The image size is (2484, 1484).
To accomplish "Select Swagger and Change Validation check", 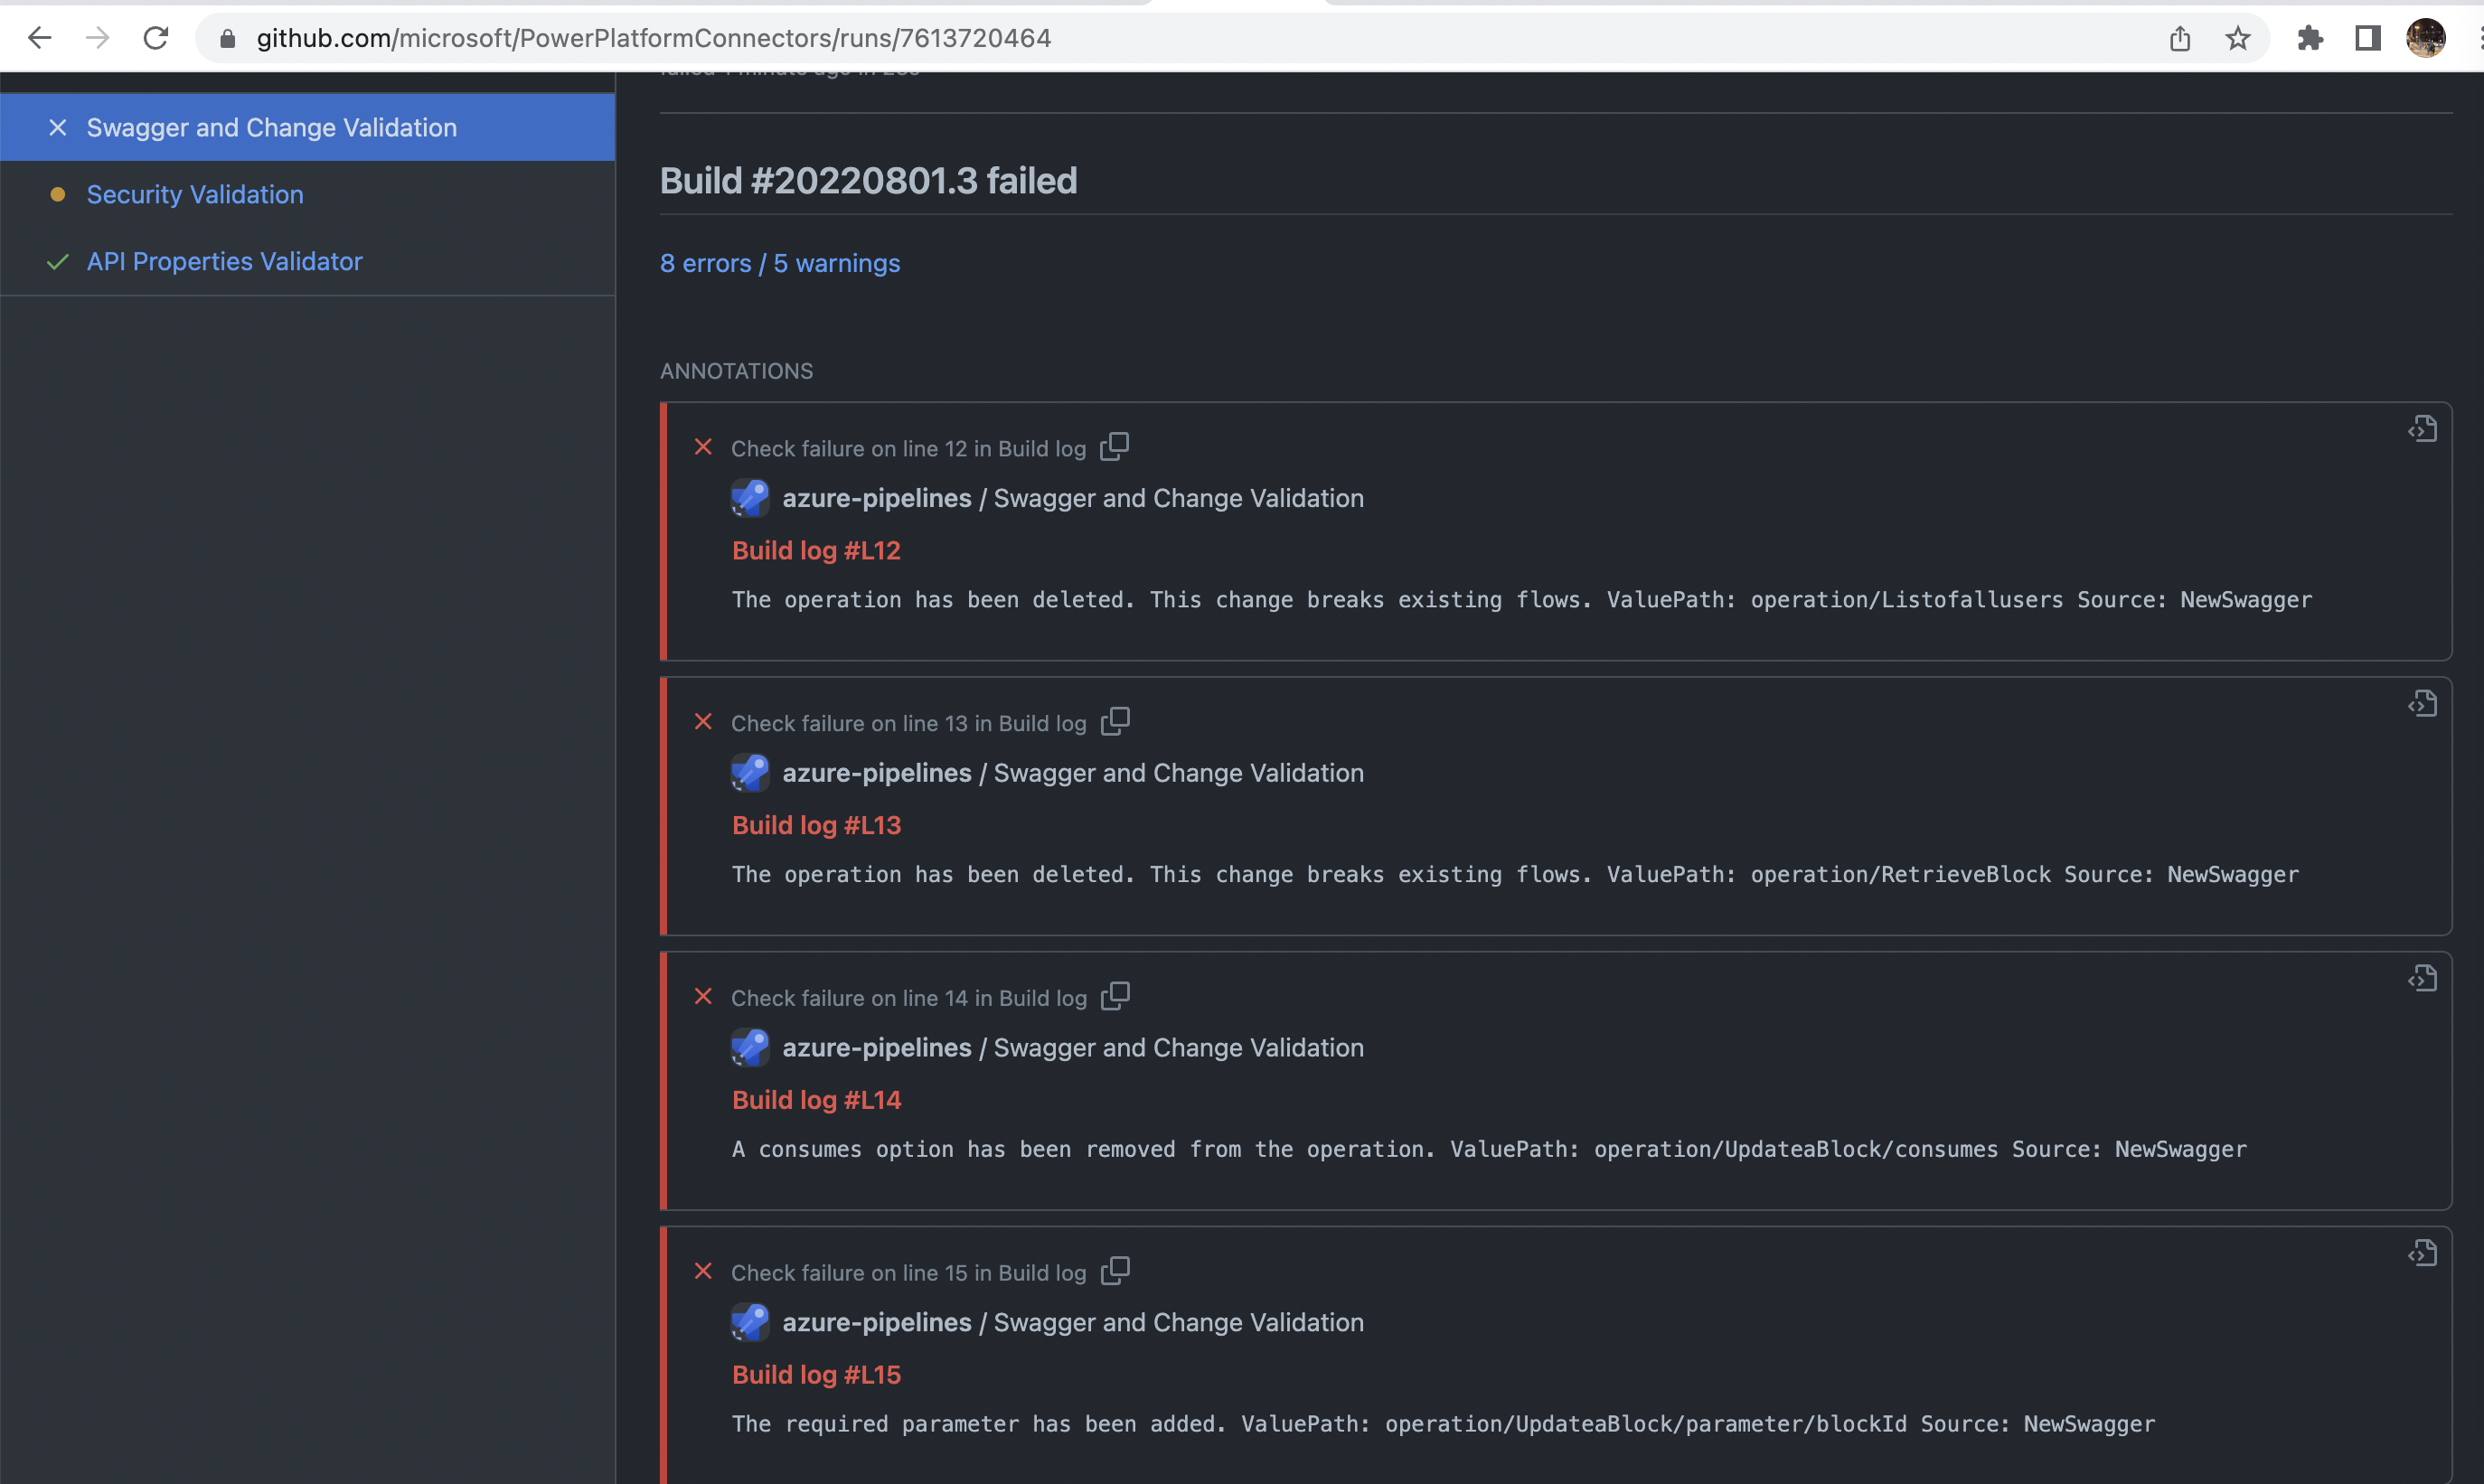I will pyautogui.click(x=271, y=128).
